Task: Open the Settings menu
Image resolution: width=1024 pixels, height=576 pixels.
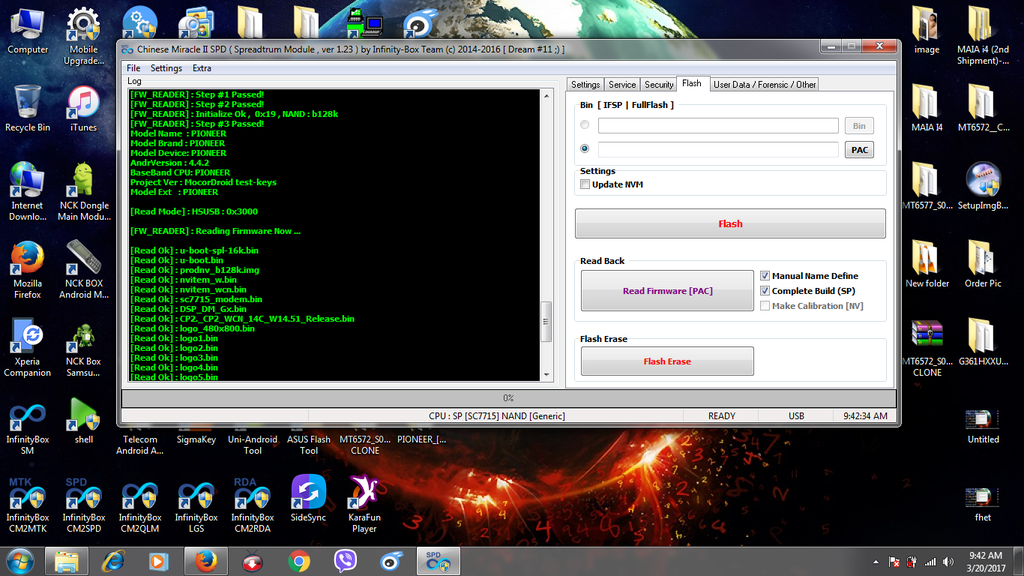Action: (x=166, y=68)
